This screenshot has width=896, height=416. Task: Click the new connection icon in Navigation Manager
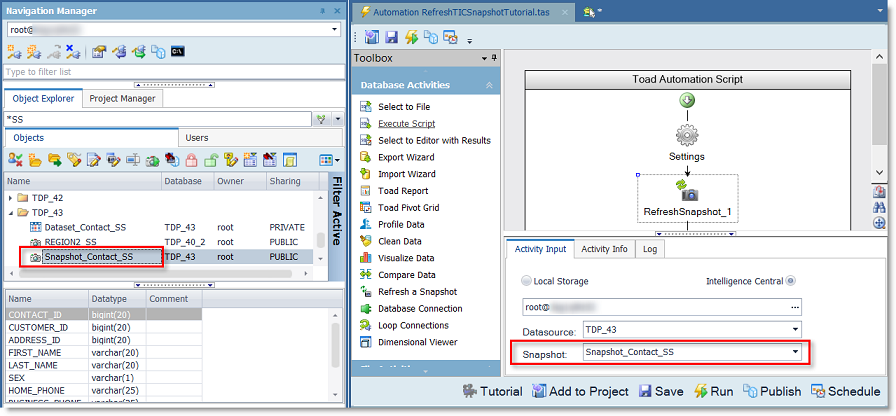click(x=14, y=52)
